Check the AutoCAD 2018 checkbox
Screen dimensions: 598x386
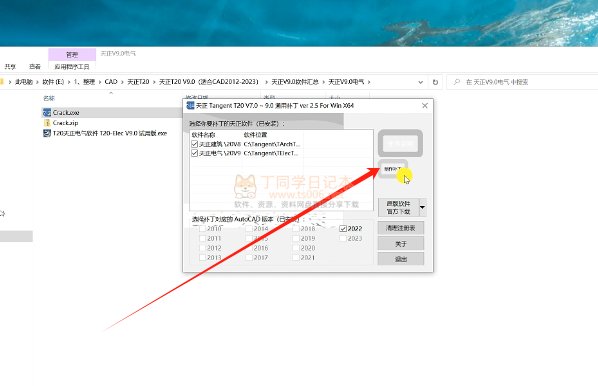coord(296,228)
